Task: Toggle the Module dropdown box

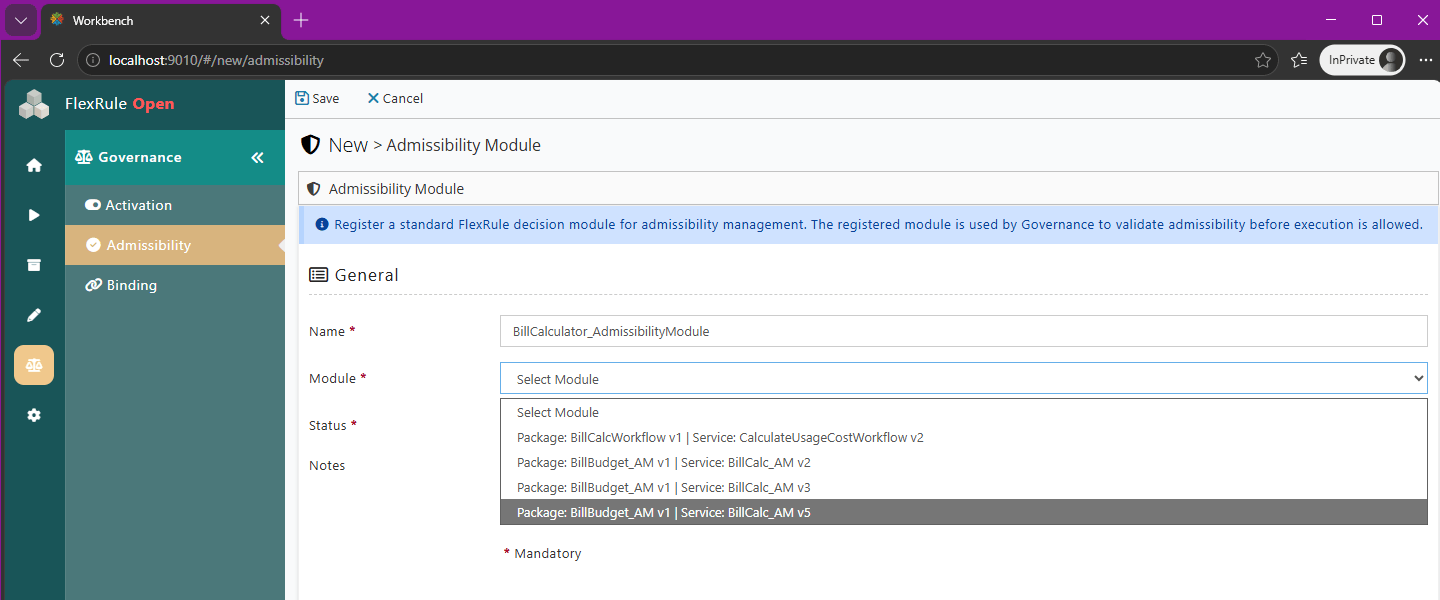Action: [x=964, y=378]
